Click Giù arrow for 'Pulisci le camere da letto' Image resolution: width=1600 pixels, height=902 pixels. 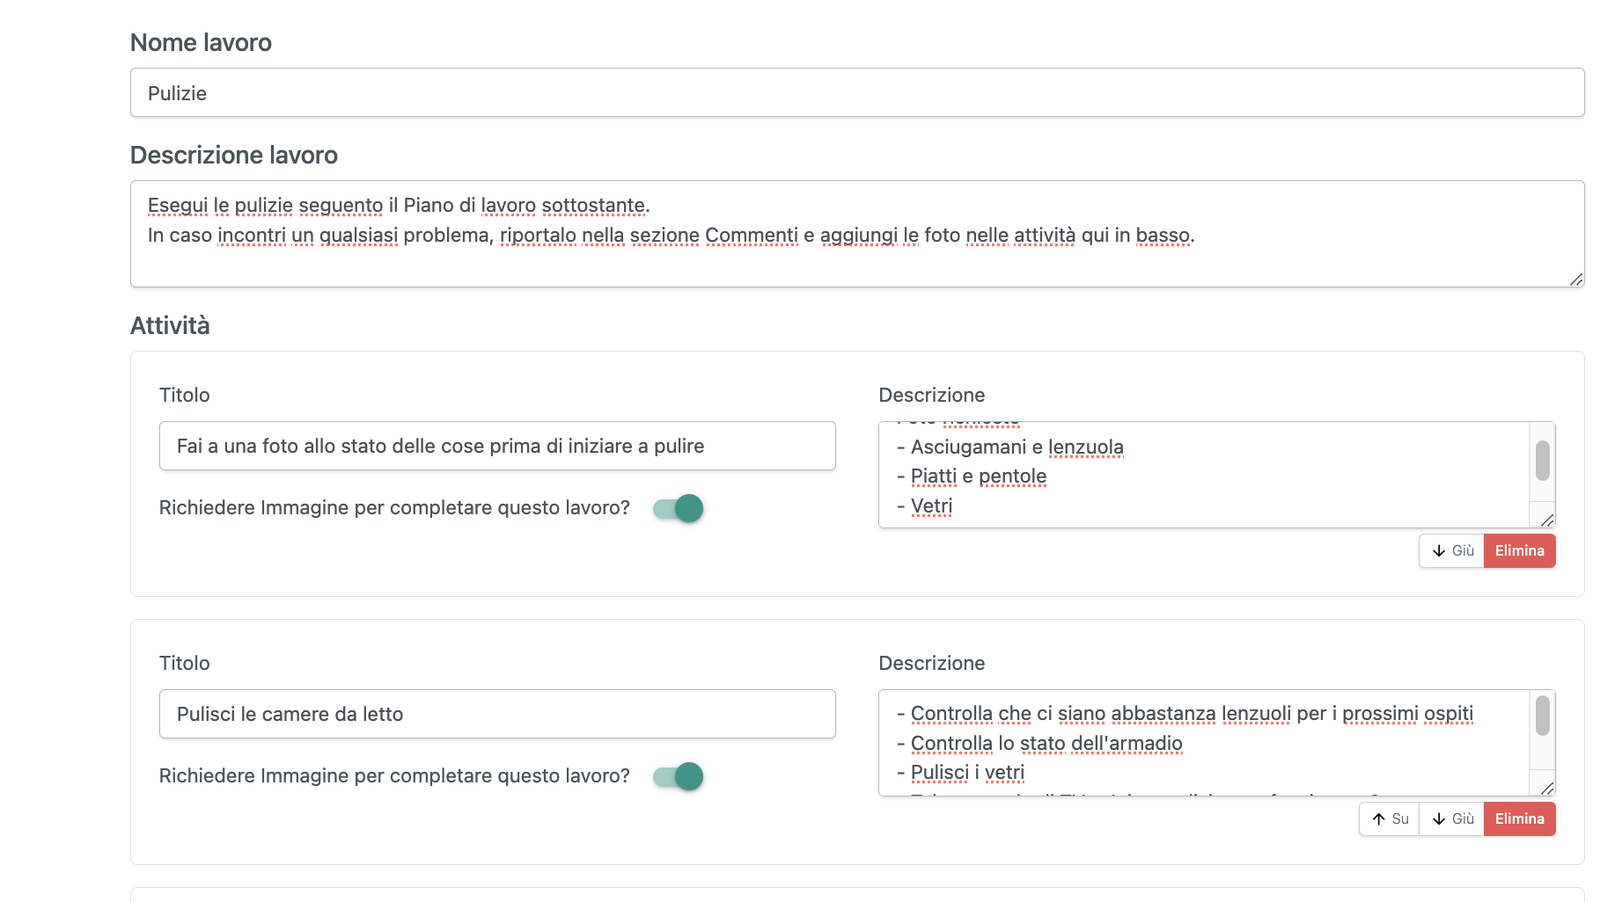click(x=1452, y=819)
